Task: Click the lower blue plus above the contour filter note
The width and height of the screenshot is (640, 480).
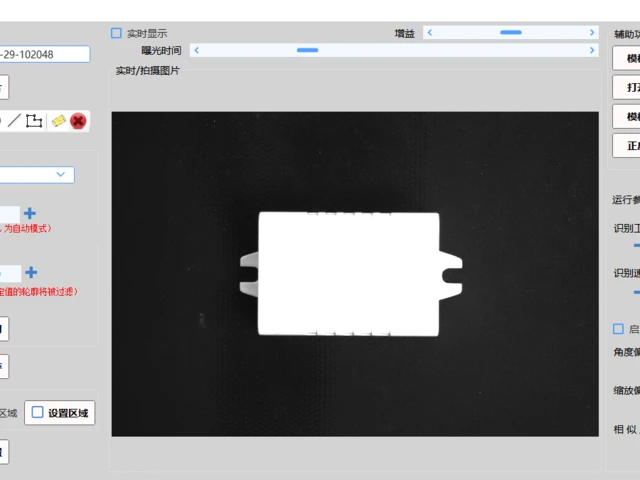Action: click(x=31, y=272)
